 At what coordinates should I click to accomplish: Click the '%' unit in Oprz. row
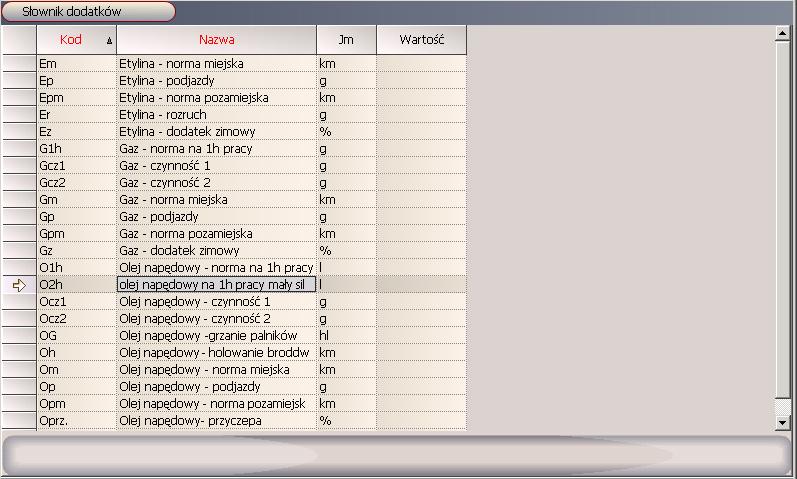click(346, 421)
